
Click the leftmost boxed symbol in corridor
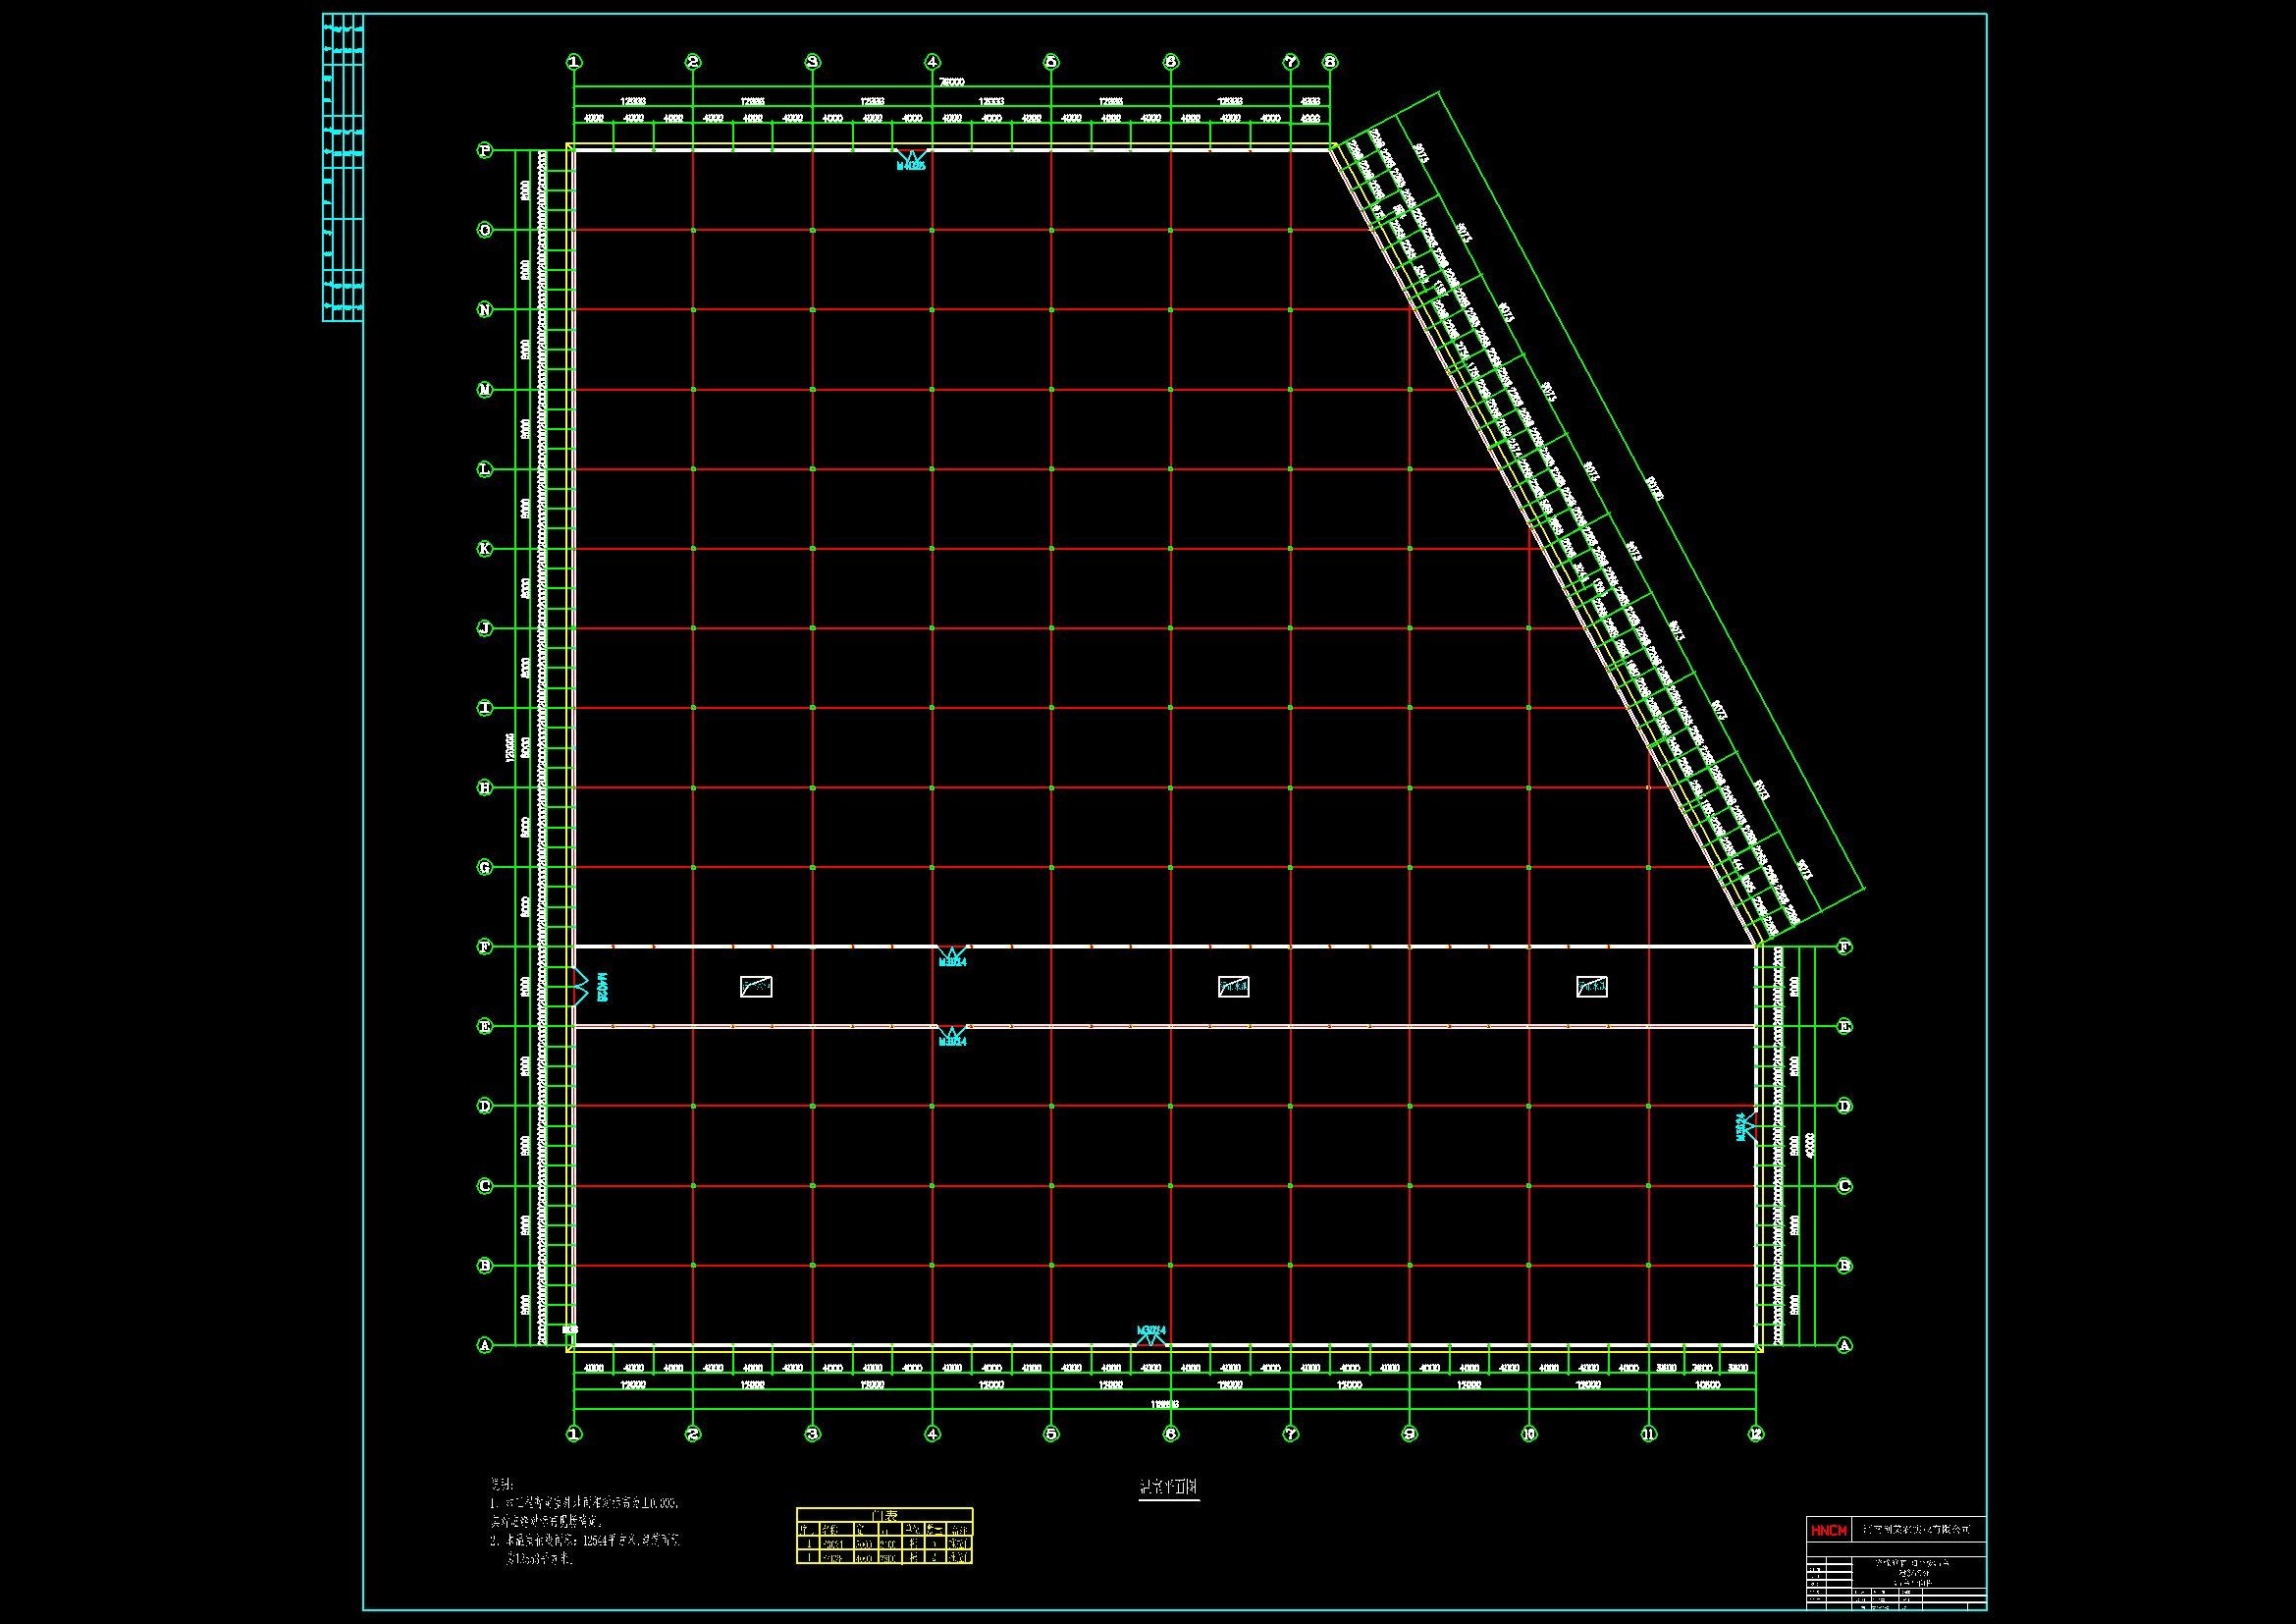(756, 987)
